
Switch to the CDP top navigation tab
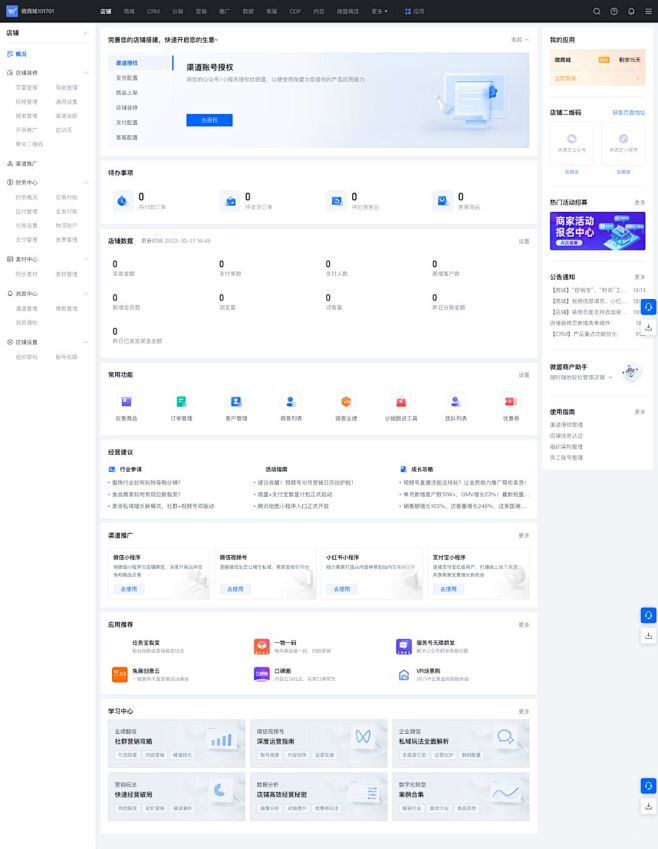(x=295, y=11)
